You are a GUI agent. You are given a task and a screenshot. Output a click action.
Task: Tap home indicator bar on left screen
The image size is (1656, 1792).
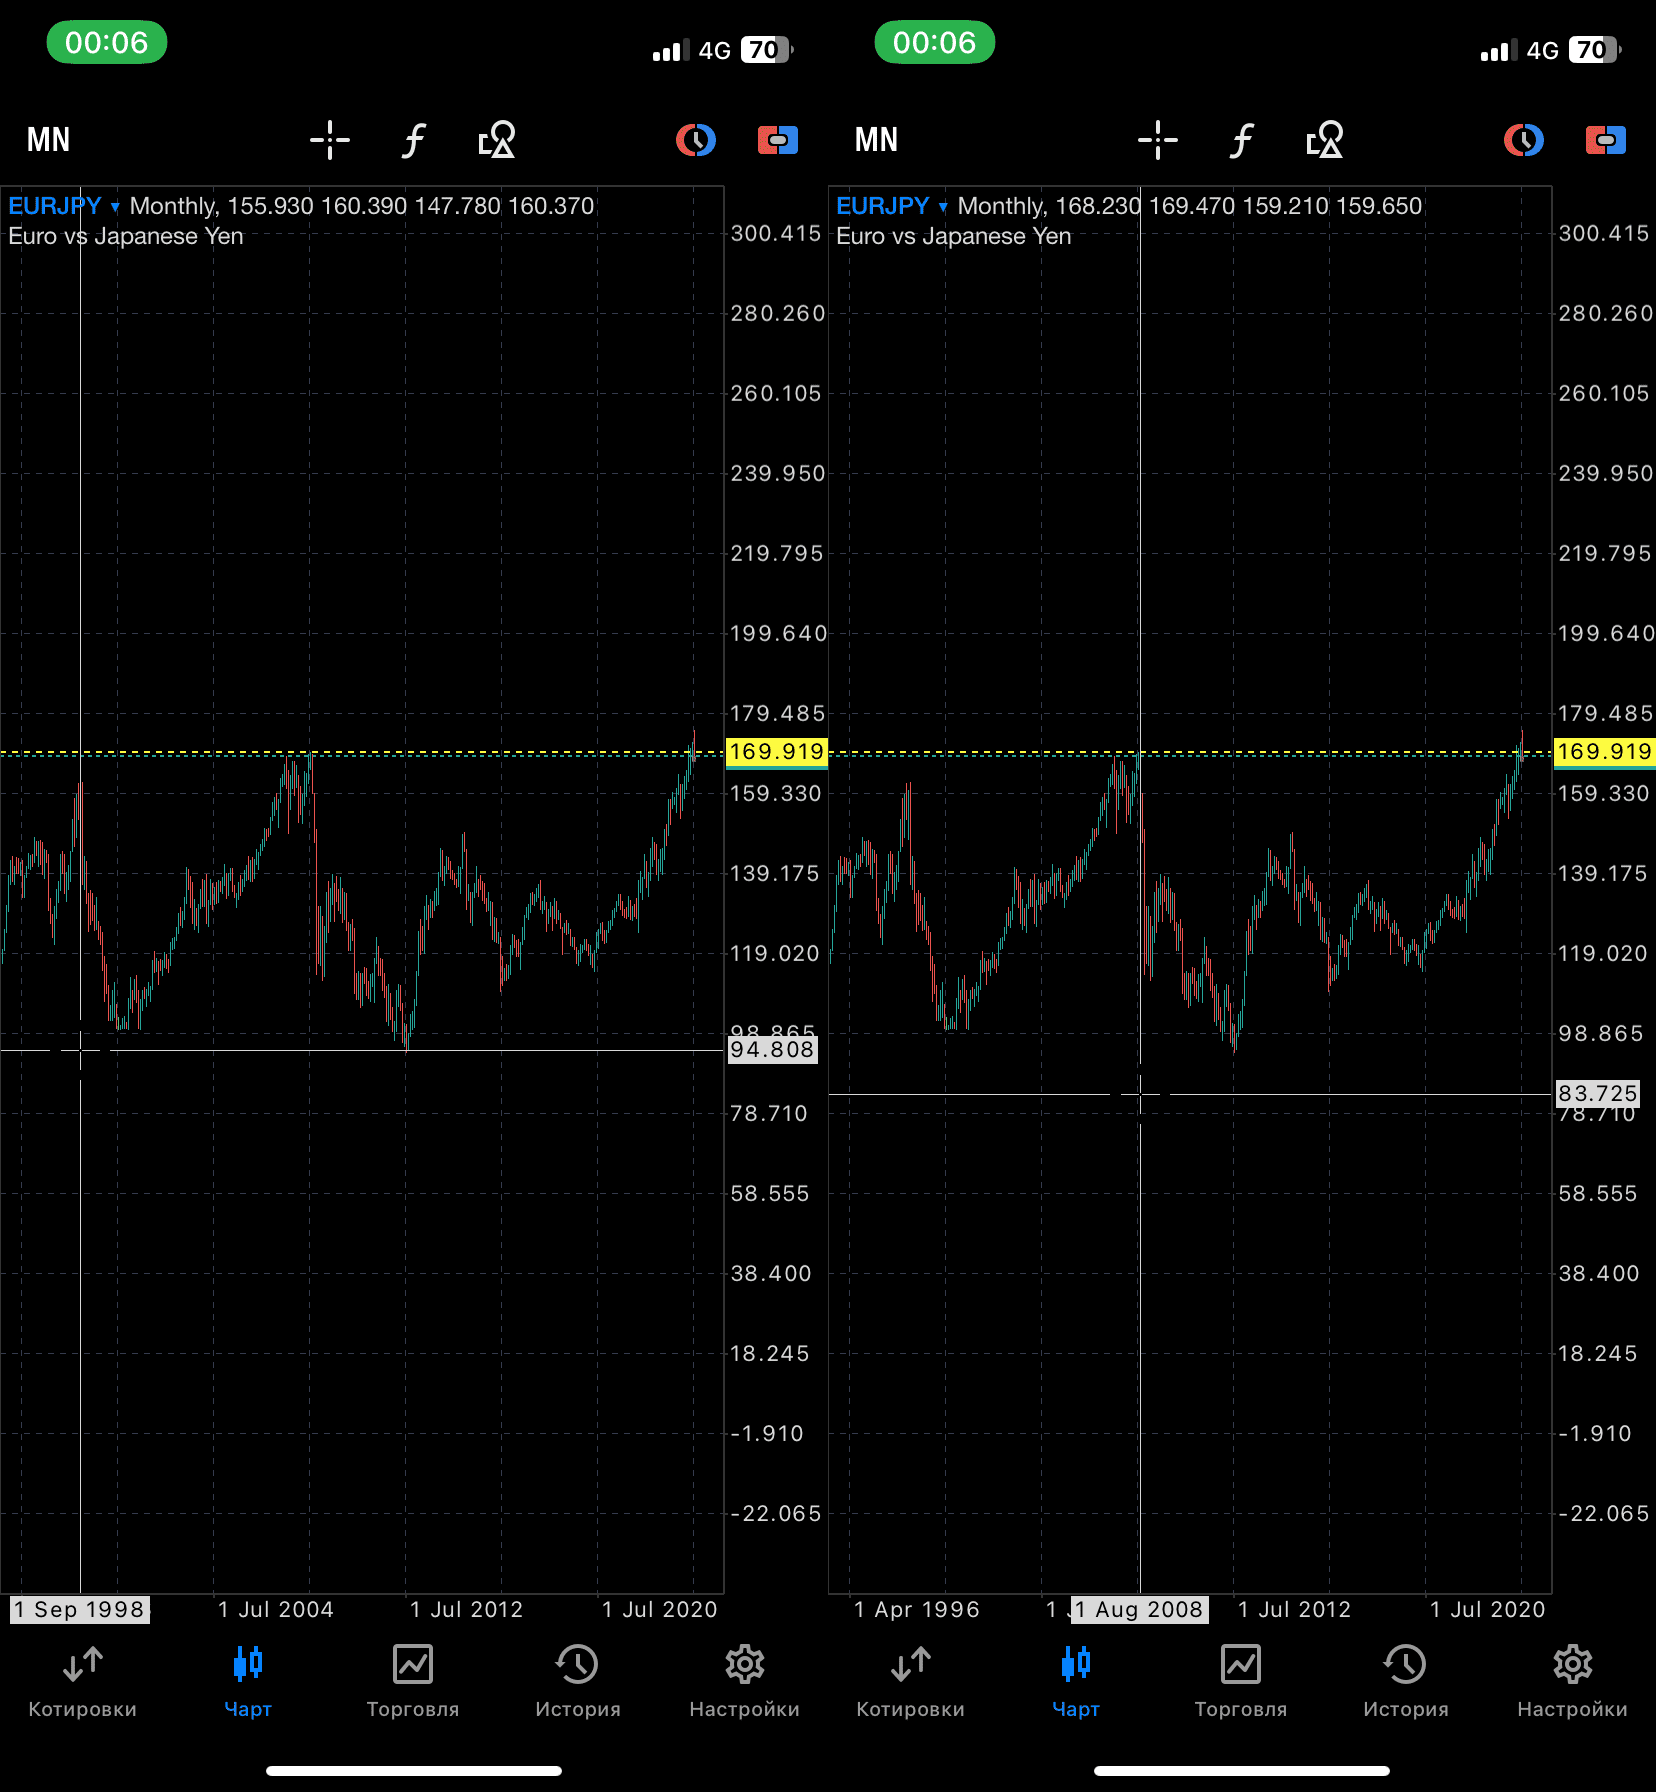[414, 1771]
